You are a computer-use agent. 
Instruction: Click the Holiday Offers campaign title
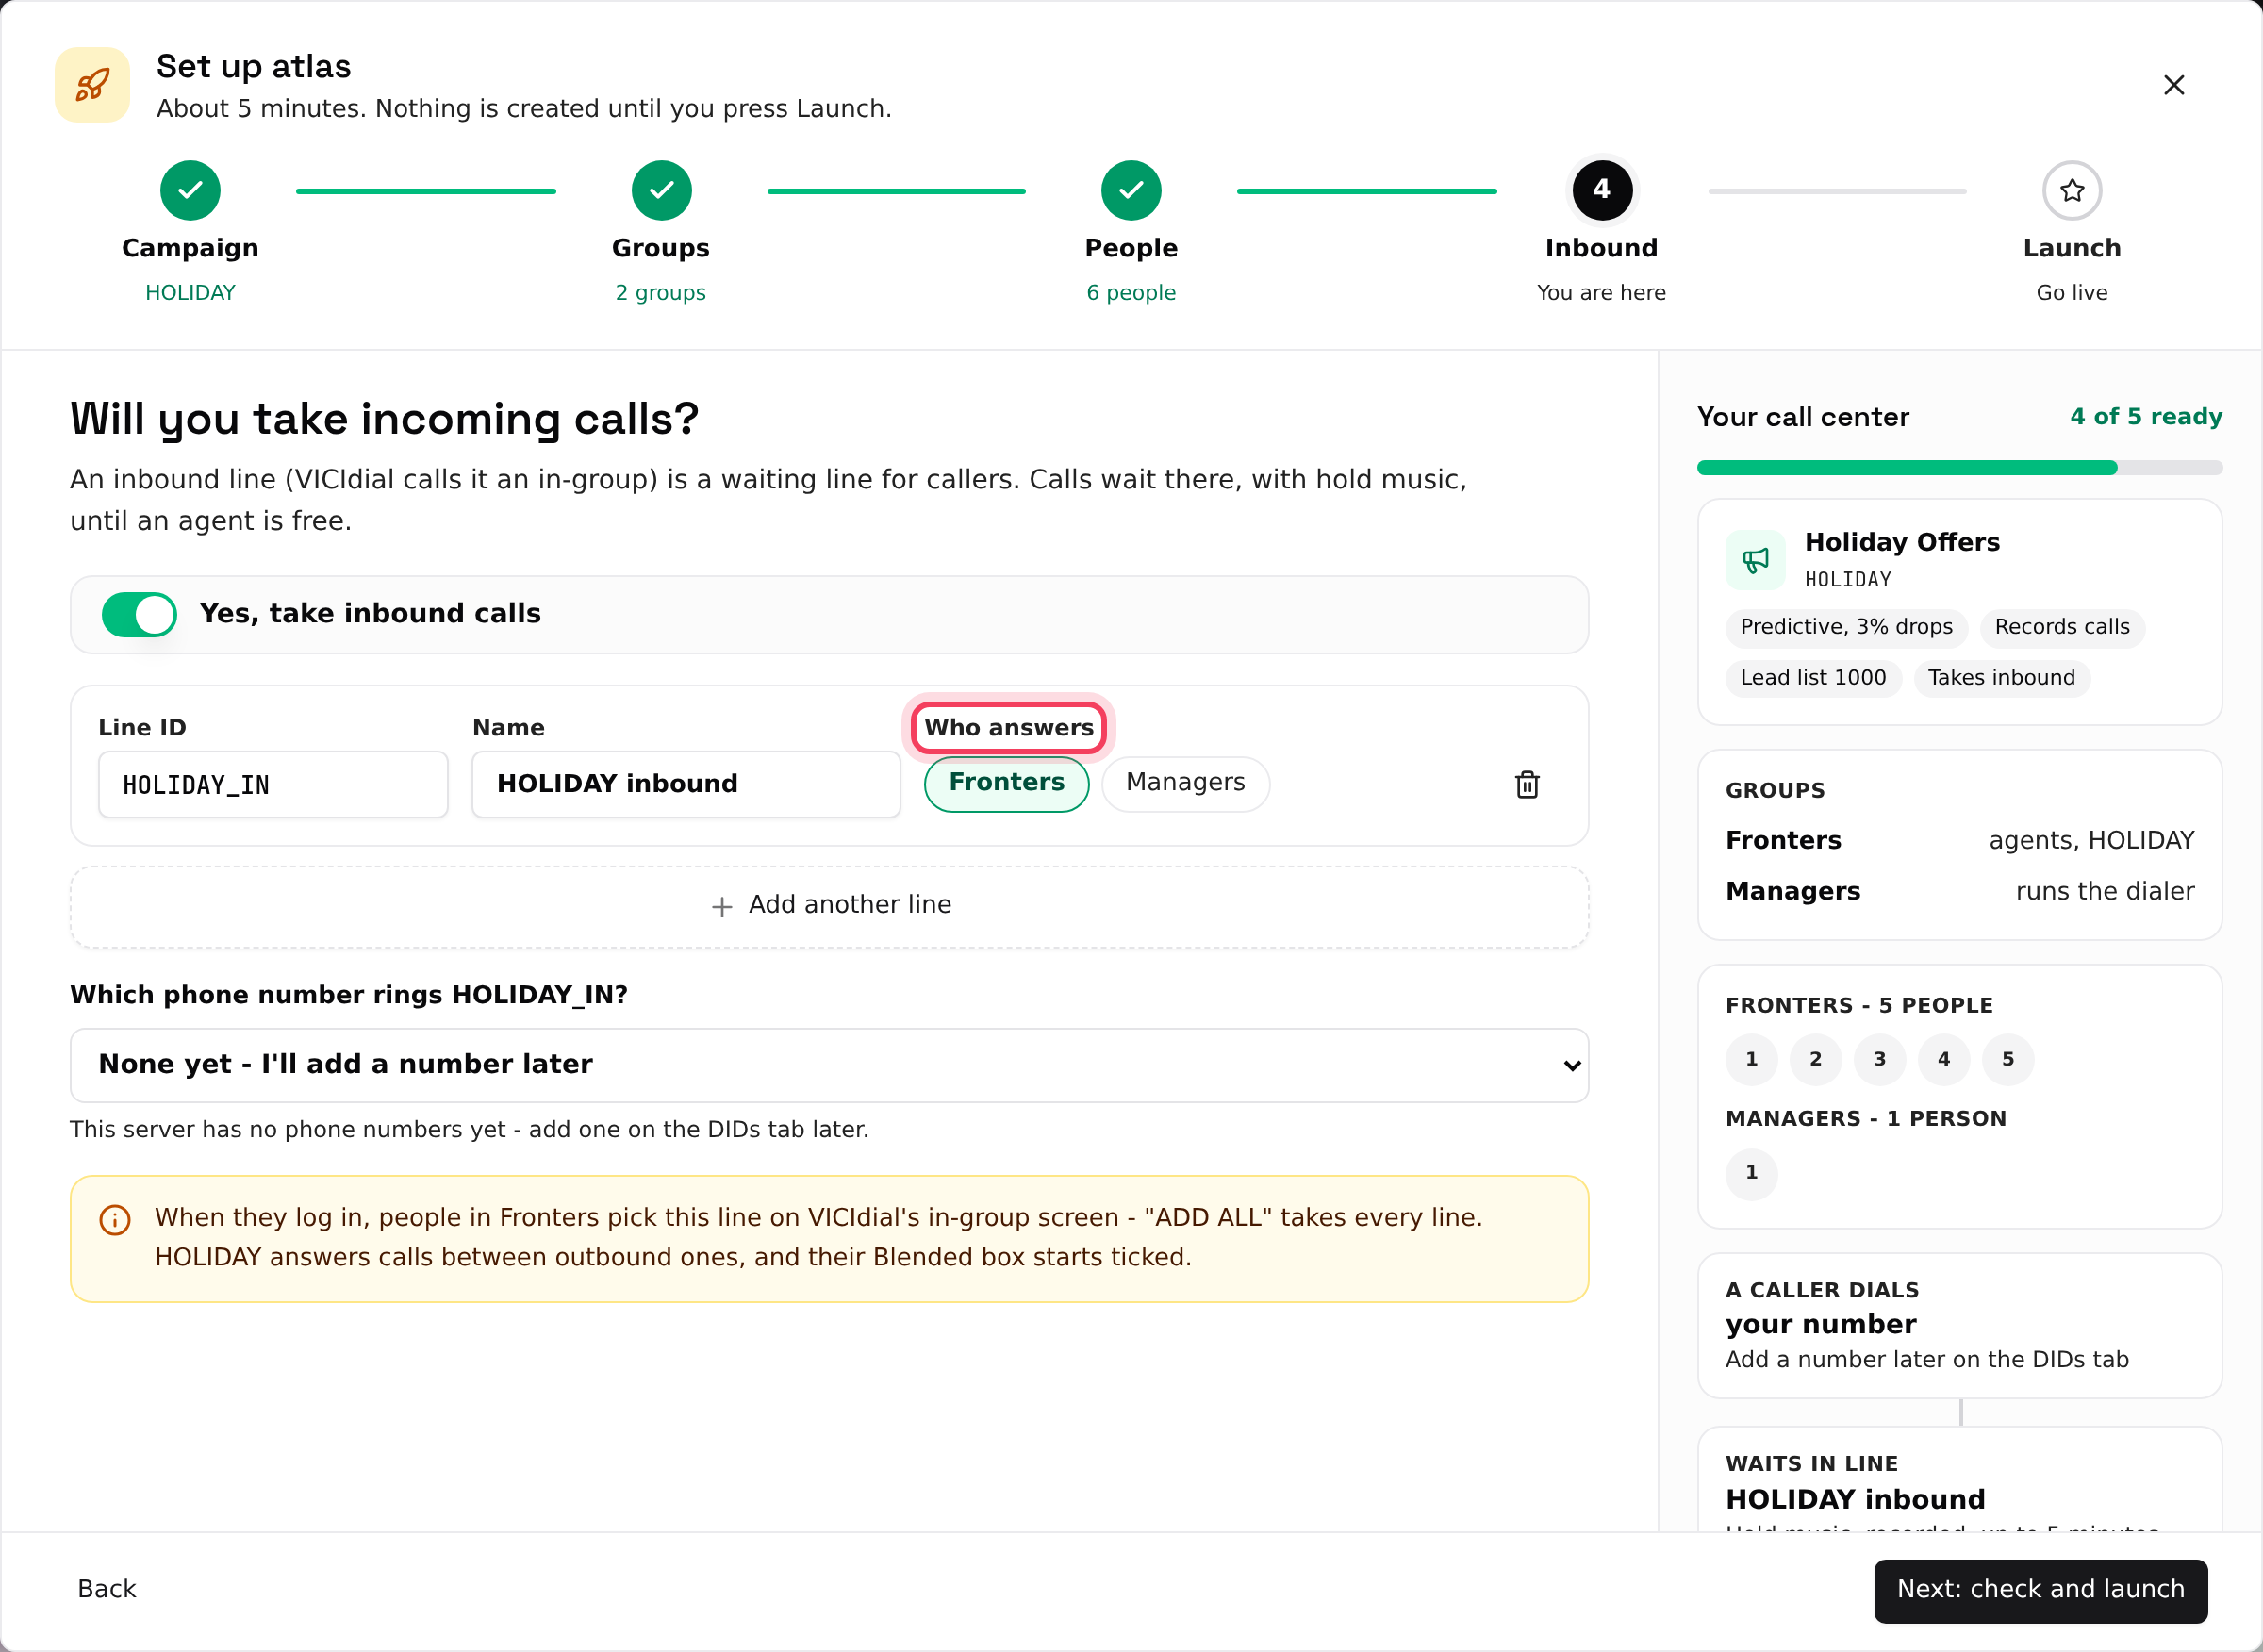coord(1901,543)
